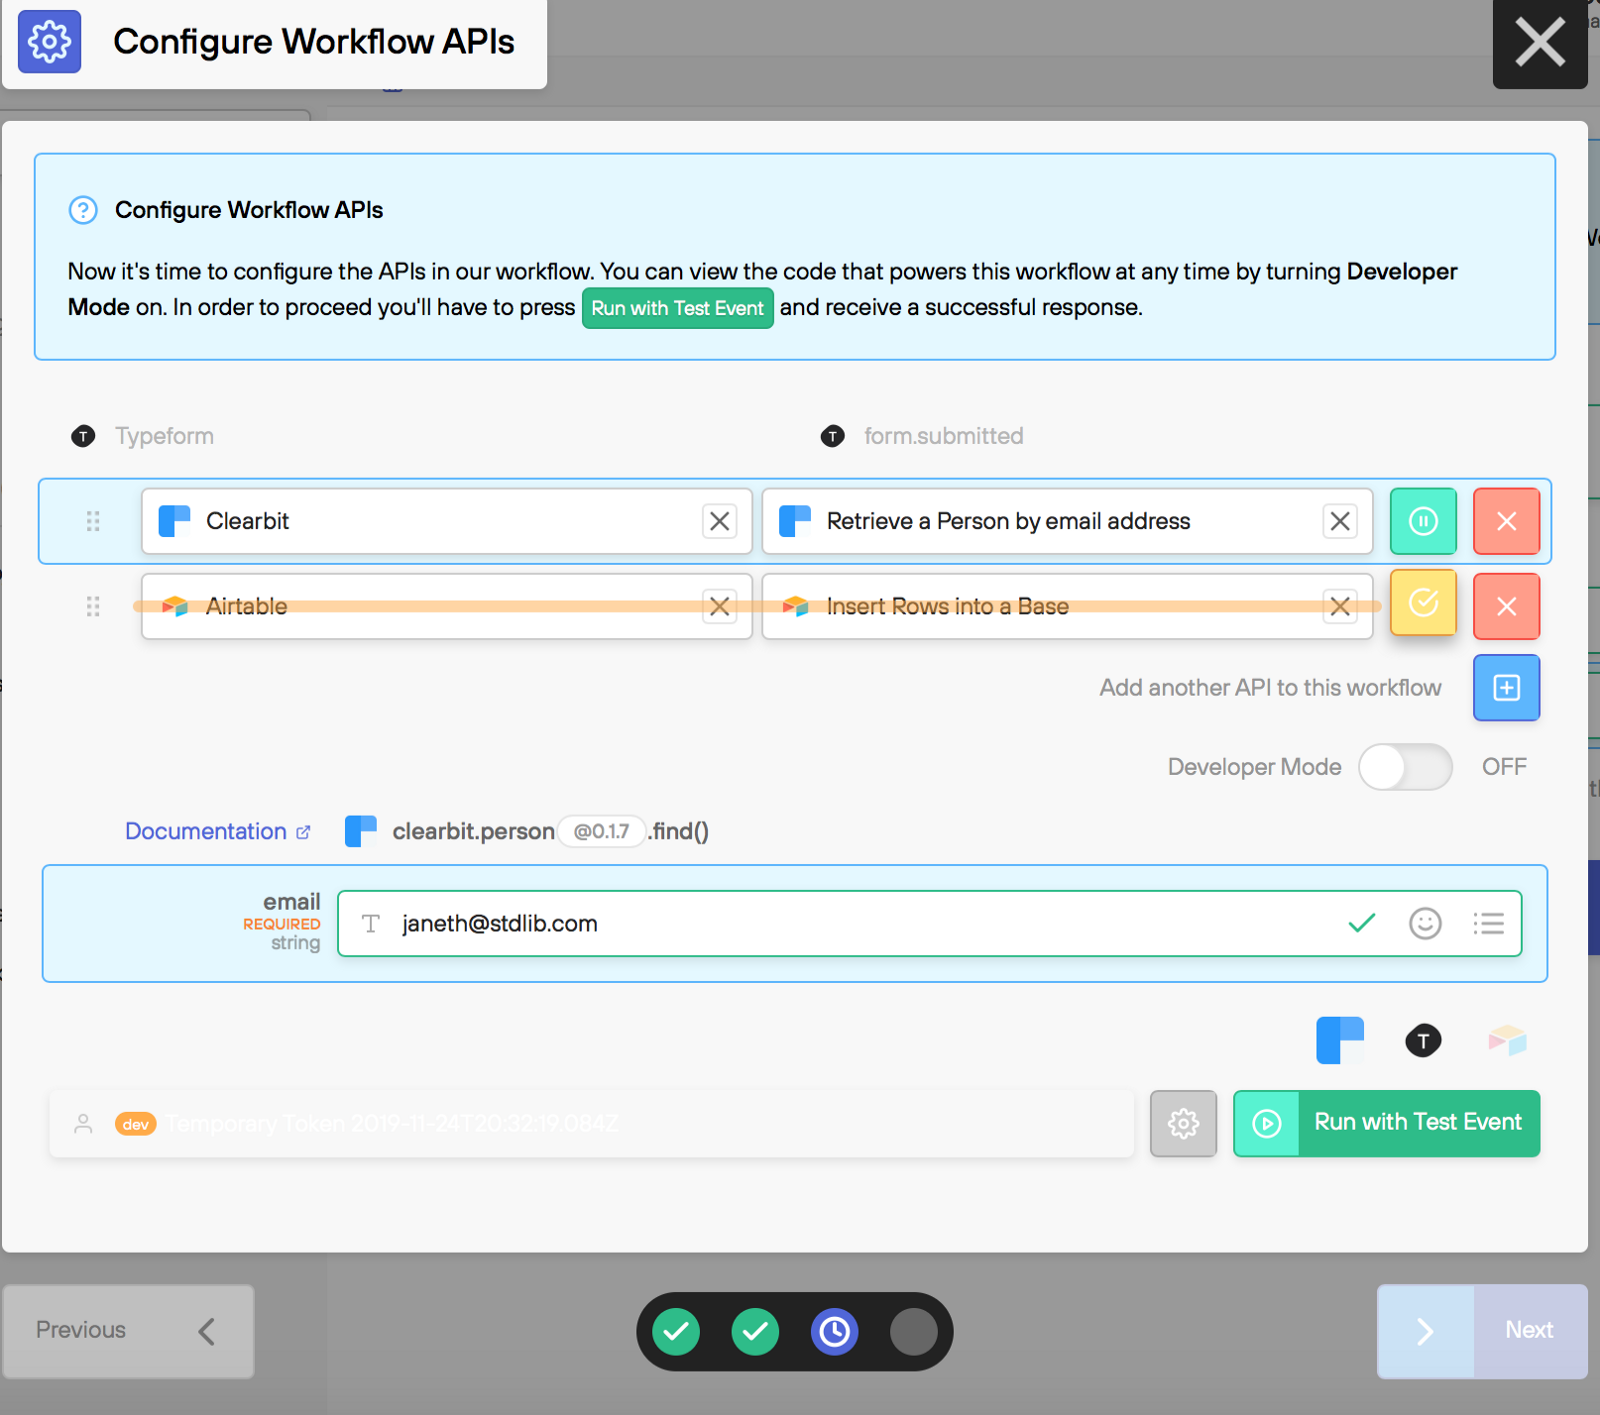Add another API with the blue plus button
This screenshot has height=1415, width=1600.
point(1506,688)
